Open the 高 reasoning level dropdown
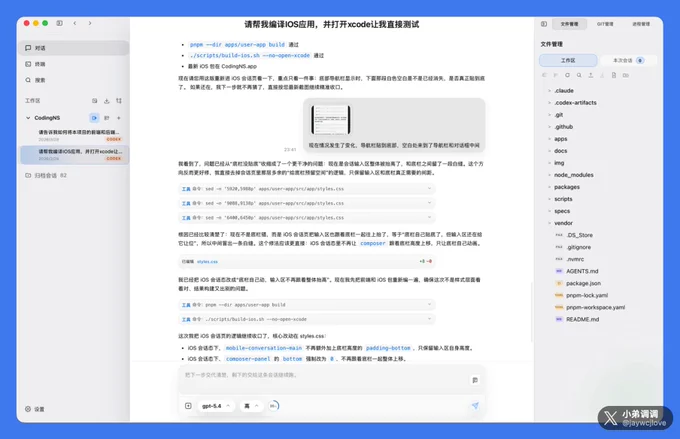Screen dimensions: 680x439 (251, 406)
